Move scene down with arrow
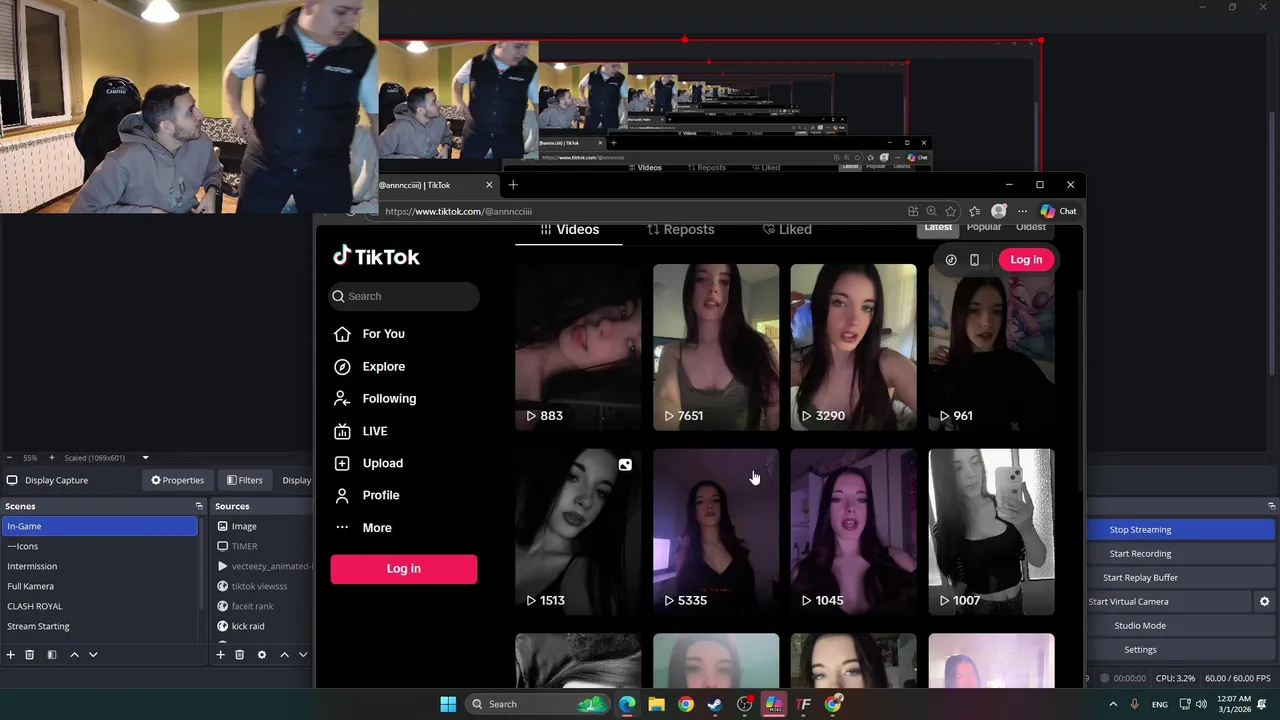This screenshot has width=1280, height=720. click(x=93, y=655)
